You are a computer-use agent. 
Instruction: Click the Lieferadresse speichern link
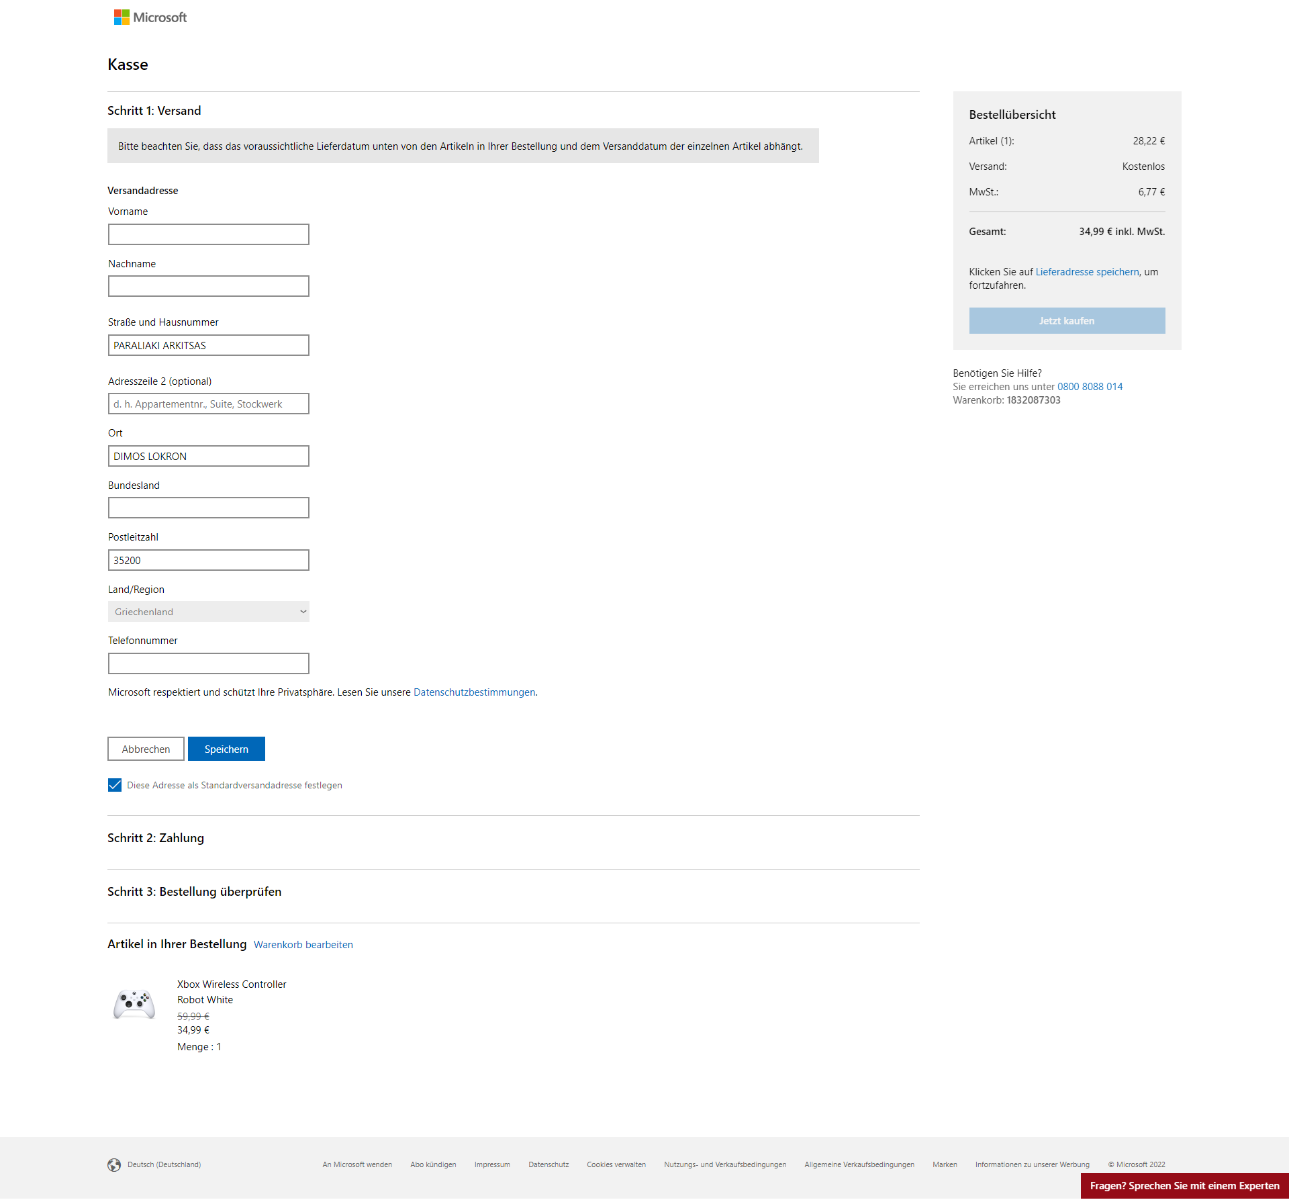coord(1087,272)
